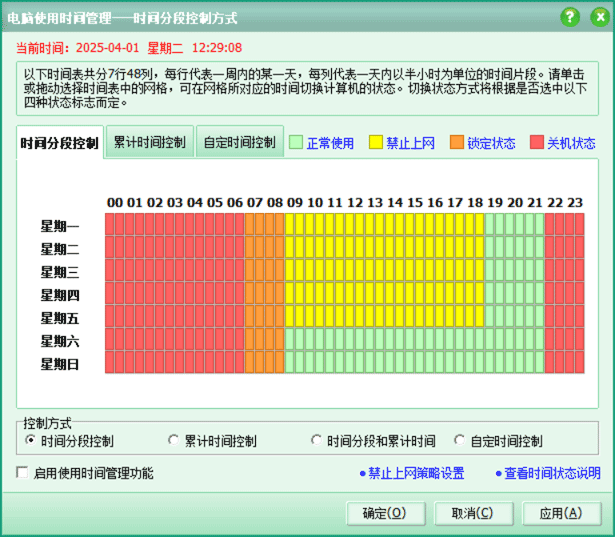The image size is (615, 537).
Task: Click the 取消(C) button
Action: click(x=472, y=513)
